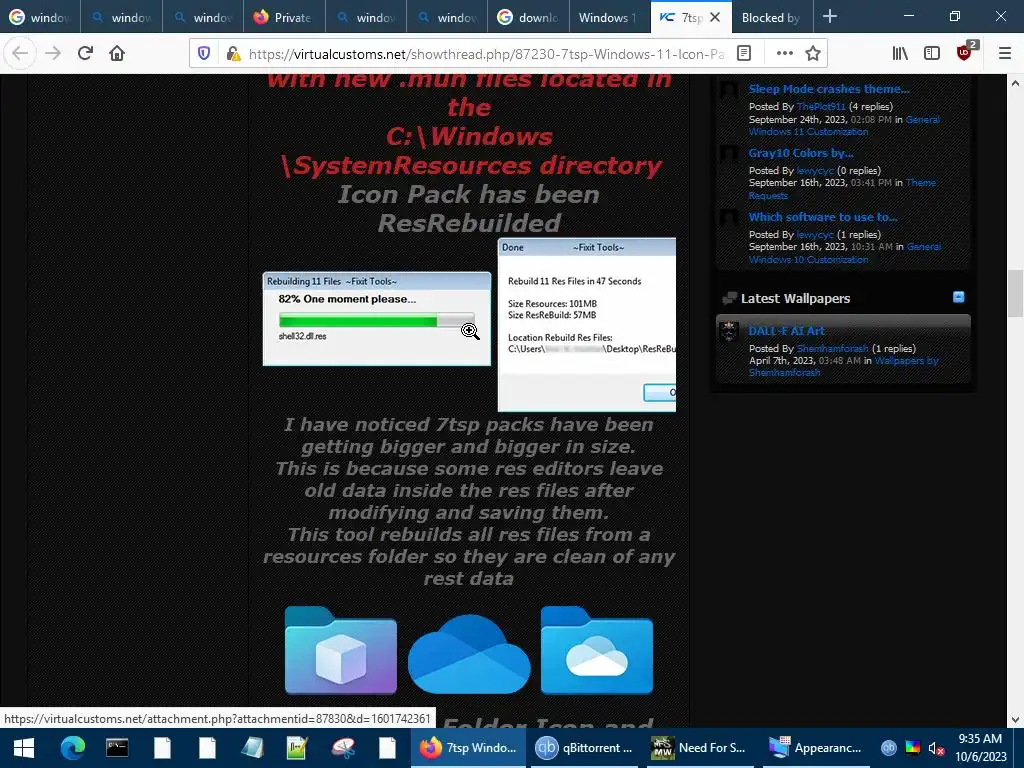
Task: Click the page scrollbar down arrow
Action: pos(1015,720)
